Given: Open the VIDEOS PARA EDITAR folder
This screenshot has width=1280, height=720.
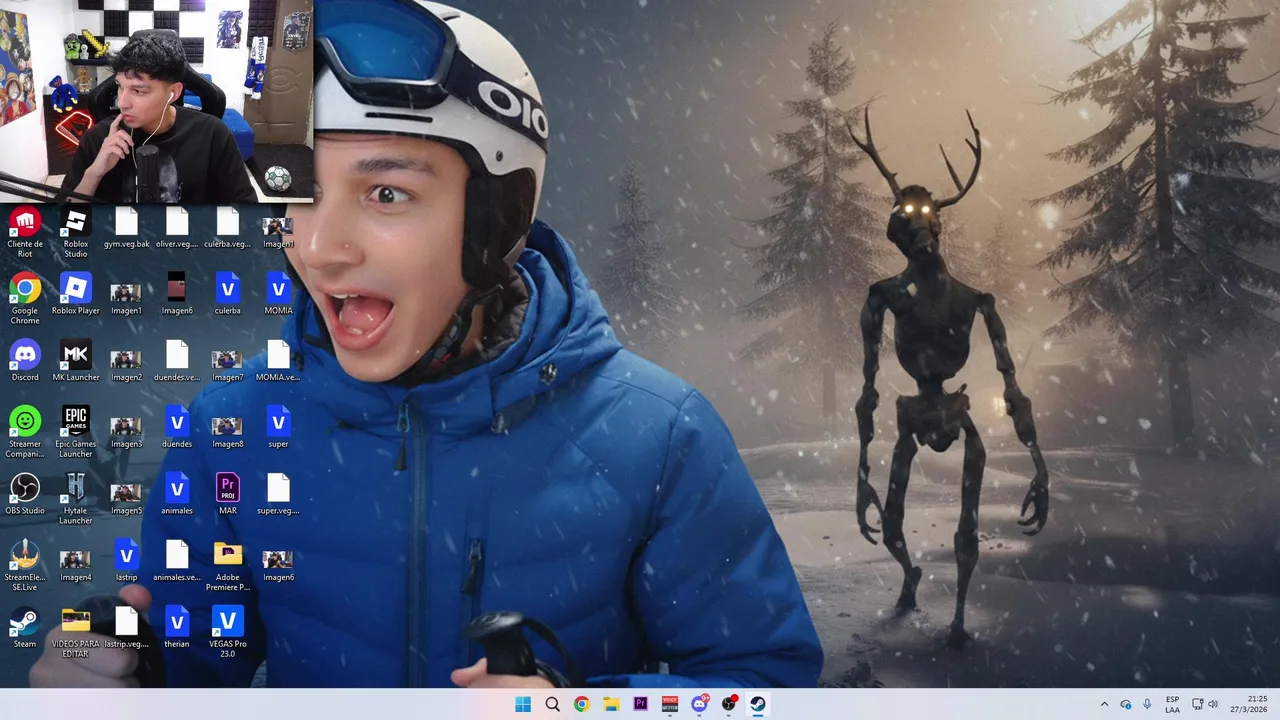Looking at the screenshot, I should [76, 632].
